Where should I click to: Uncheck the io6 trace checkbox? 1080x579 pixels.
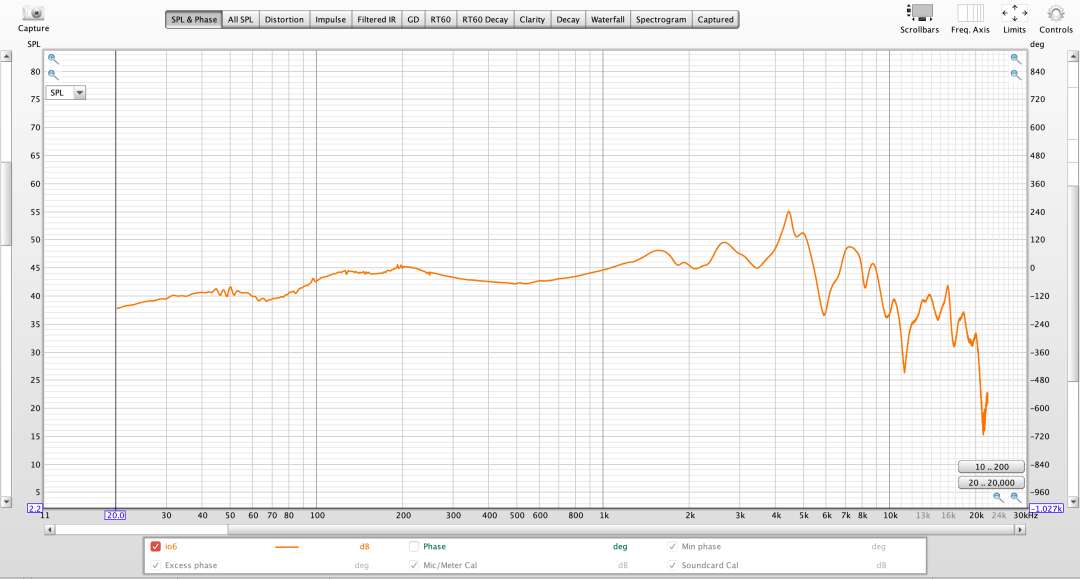point(155,547)
